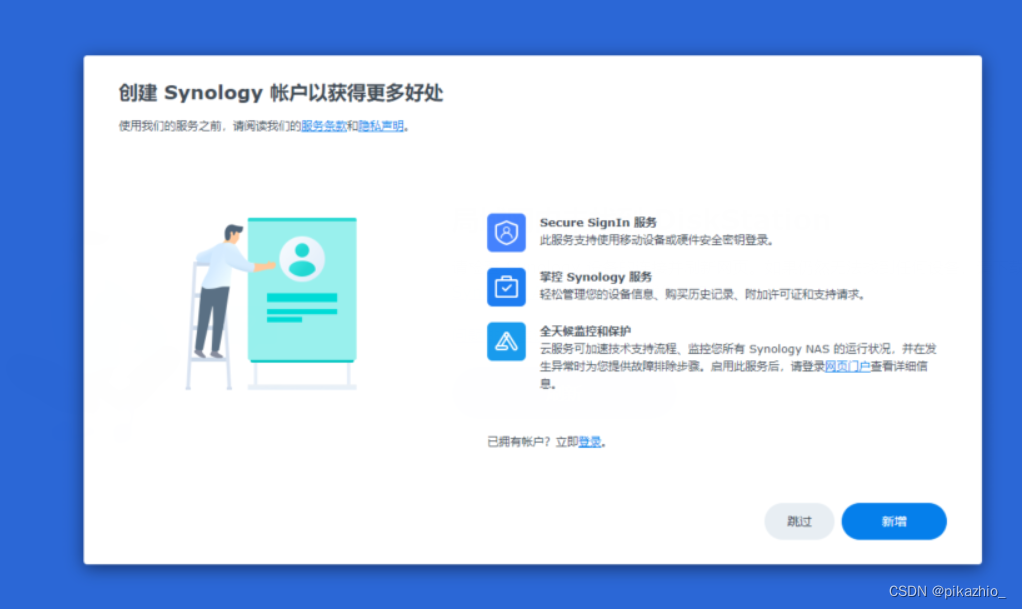Click the Secure SignIn 服务 title text
Image resolution: width=1022 pixels, height=609 pixels.
click(x=598, y=222)
